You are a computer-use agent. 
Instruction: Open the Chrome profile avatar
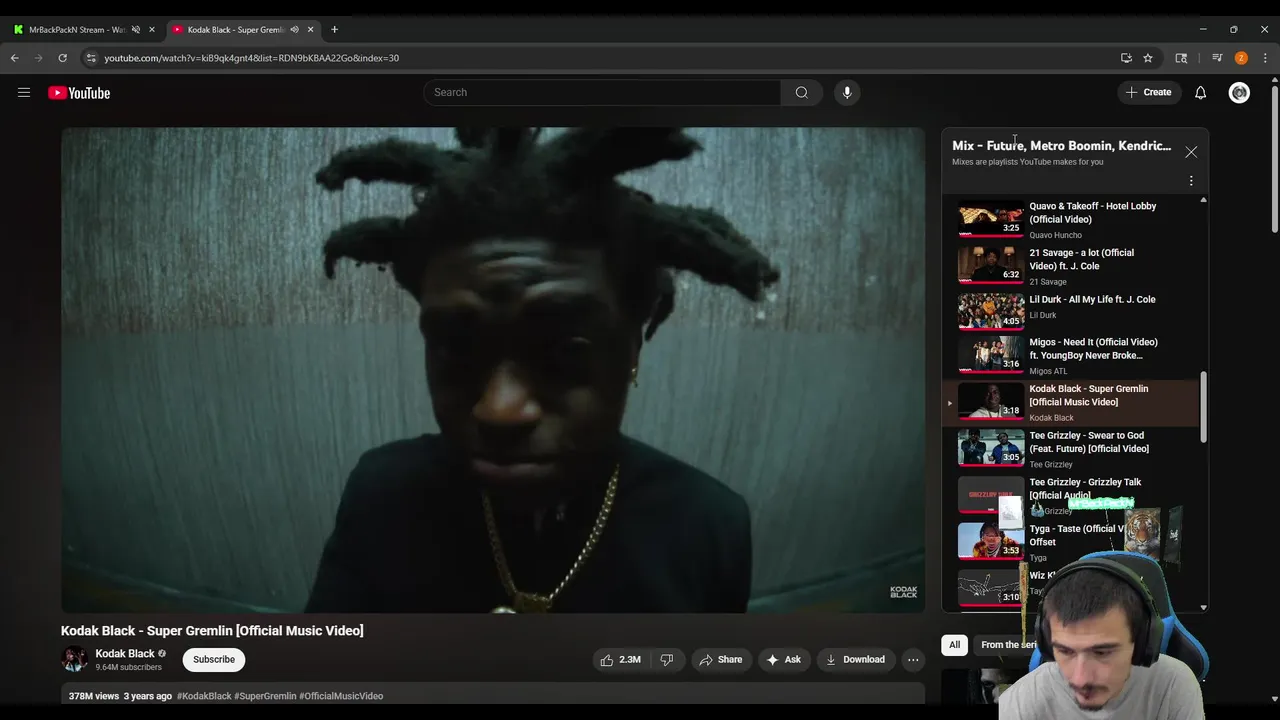click(x=1241, y=58)
